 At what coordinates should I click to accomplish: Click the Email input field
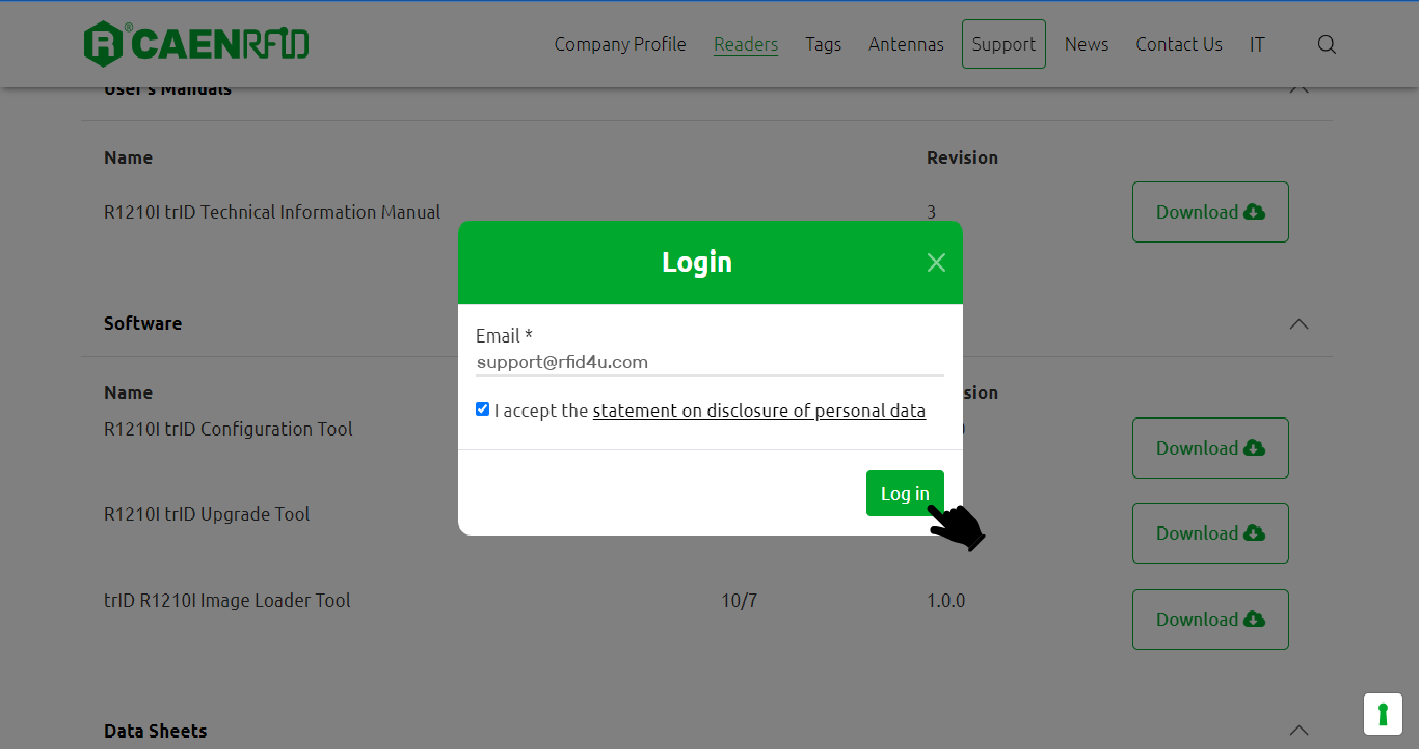(x=709, y=362)
